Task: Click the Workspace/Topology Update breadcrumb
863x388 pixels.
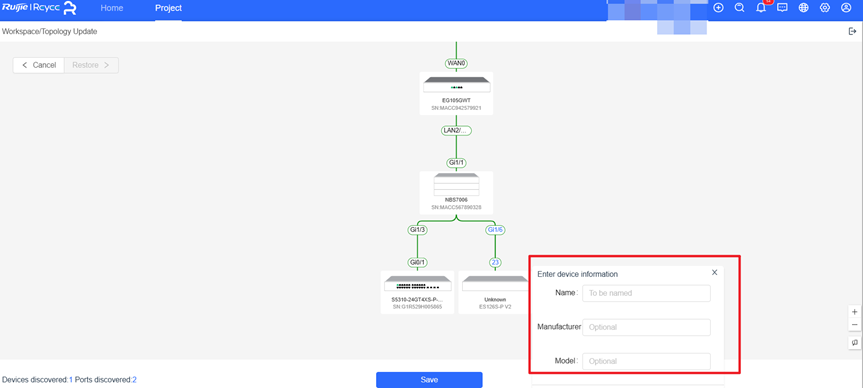Action: 50,32
